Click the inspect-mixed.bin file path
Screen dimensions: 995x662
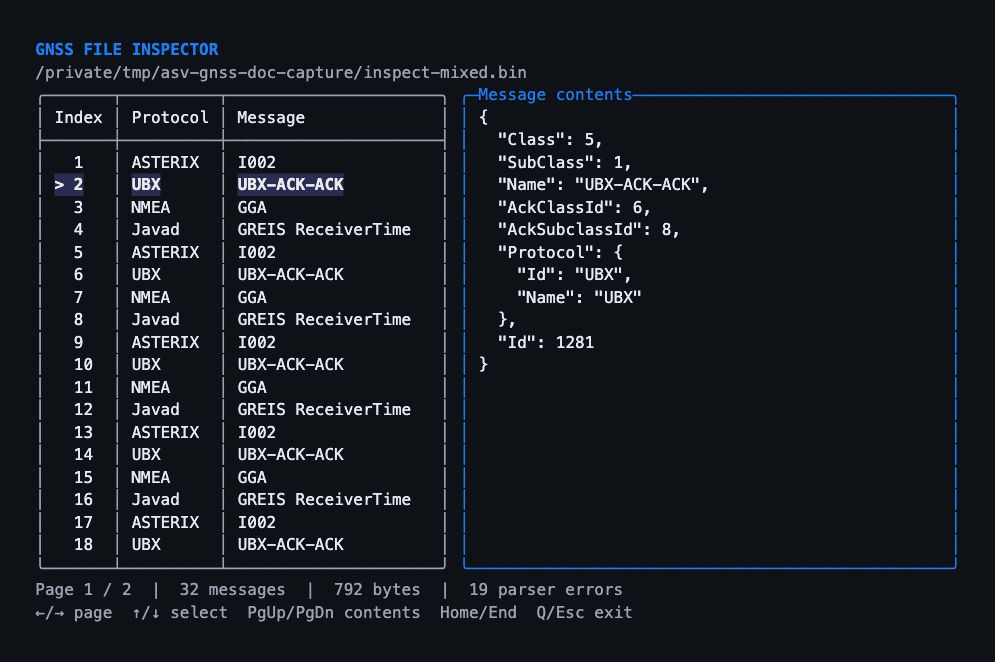coord(281,72)
